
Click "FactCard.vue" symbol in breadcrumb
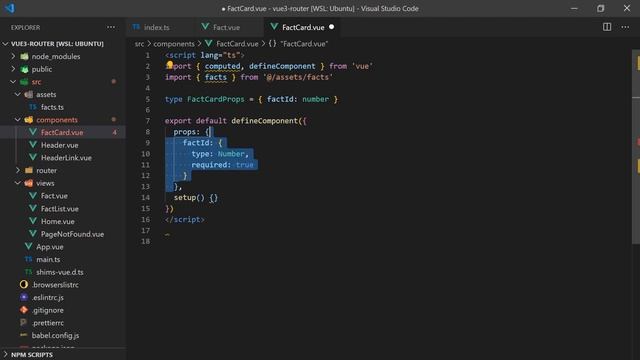coord(304,44)
